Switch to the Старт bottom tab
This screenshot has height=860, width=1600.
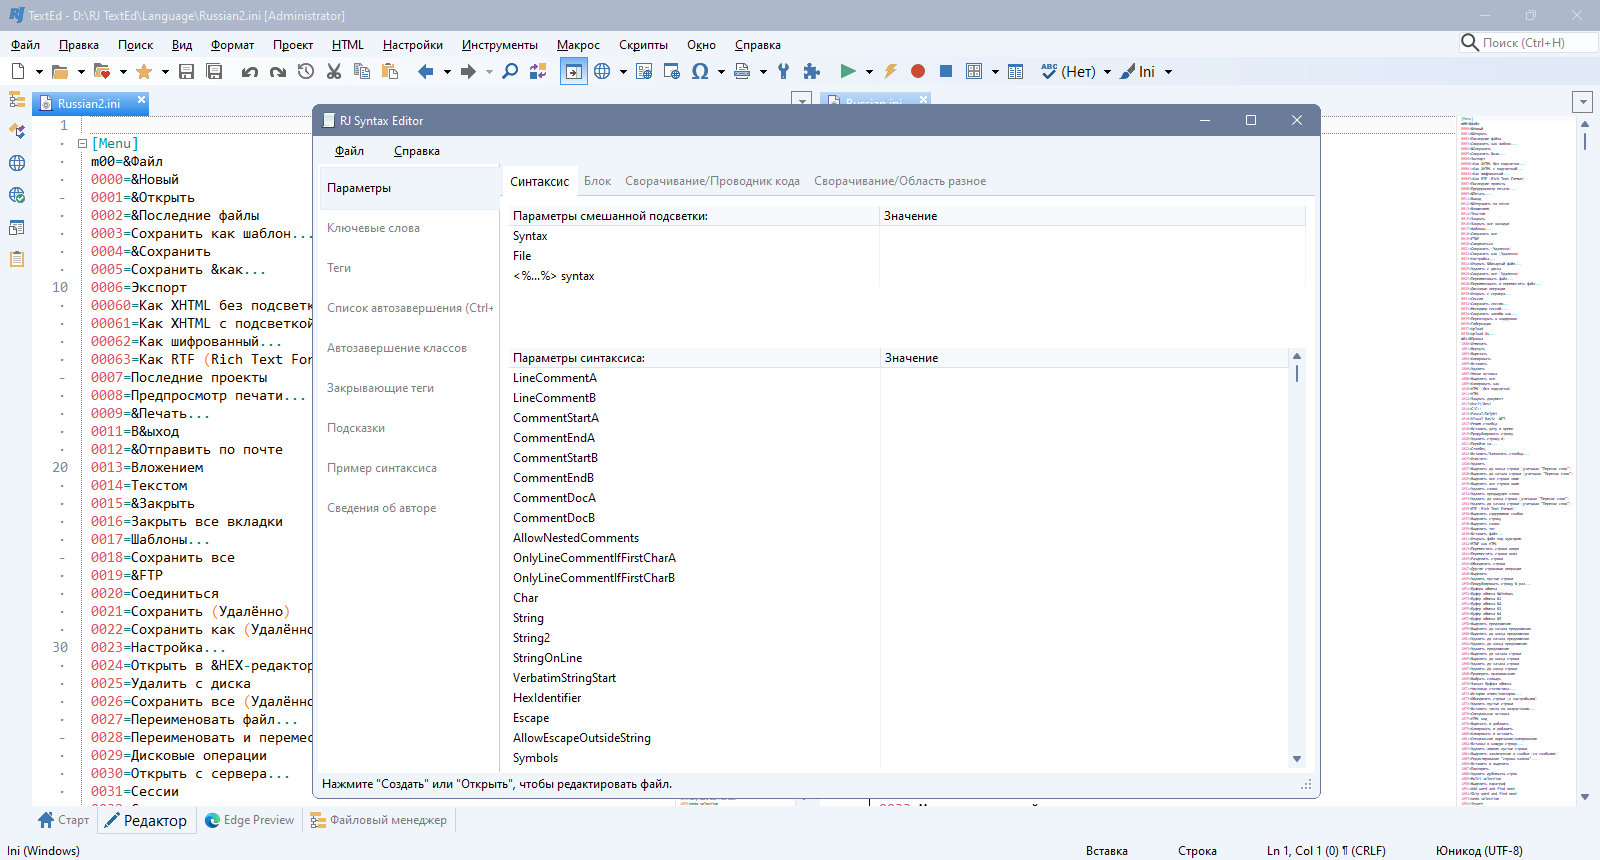63,820
